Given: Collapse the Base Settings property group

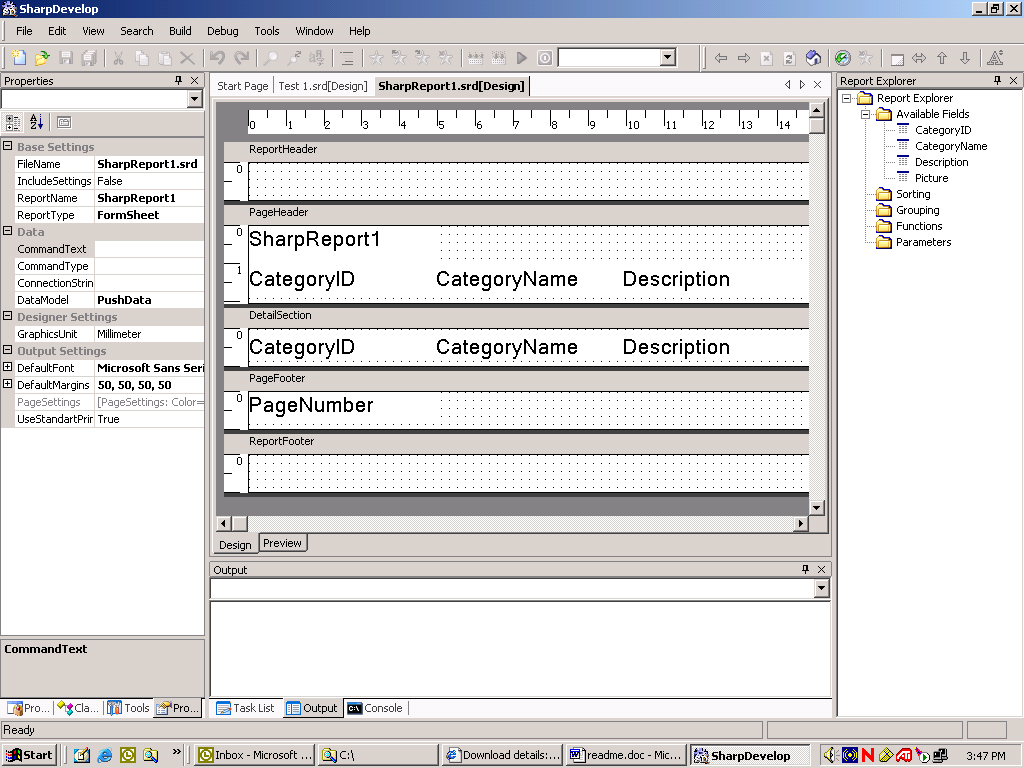Looking at the screenshot, I should (x=8, y=147).
